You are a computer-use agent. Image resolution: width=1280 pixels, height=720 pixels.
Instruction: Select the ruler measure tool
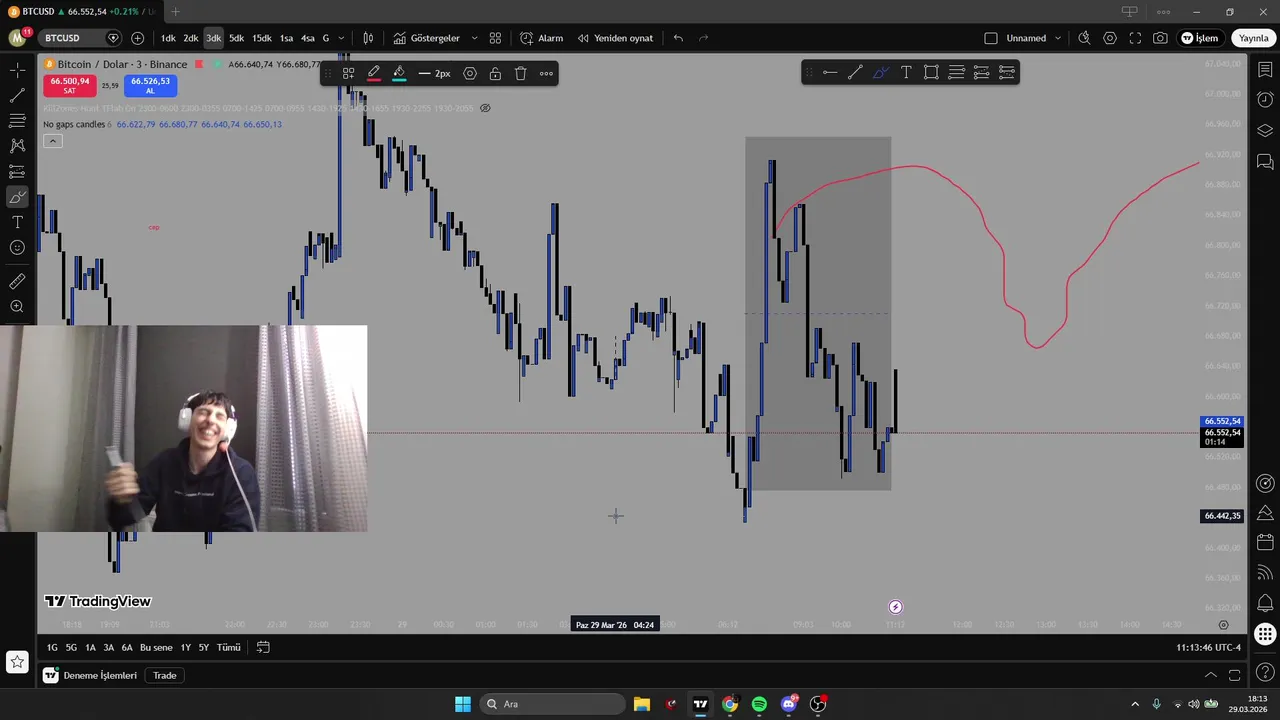click(17, 282)
